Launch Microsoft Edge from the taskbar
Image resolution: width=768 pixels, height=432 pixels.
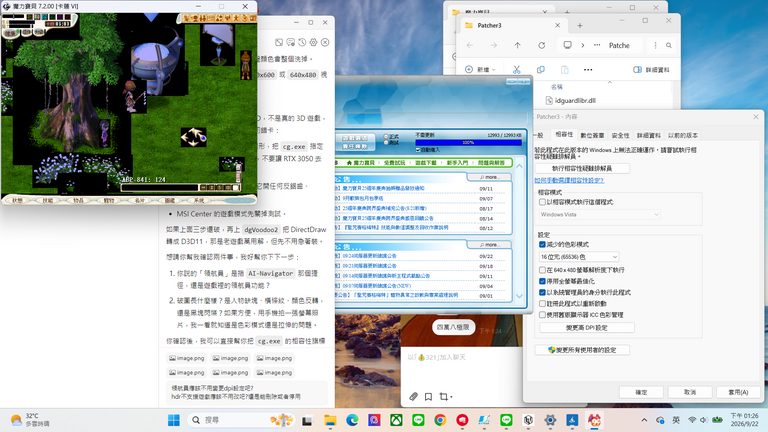click(352, 420)
